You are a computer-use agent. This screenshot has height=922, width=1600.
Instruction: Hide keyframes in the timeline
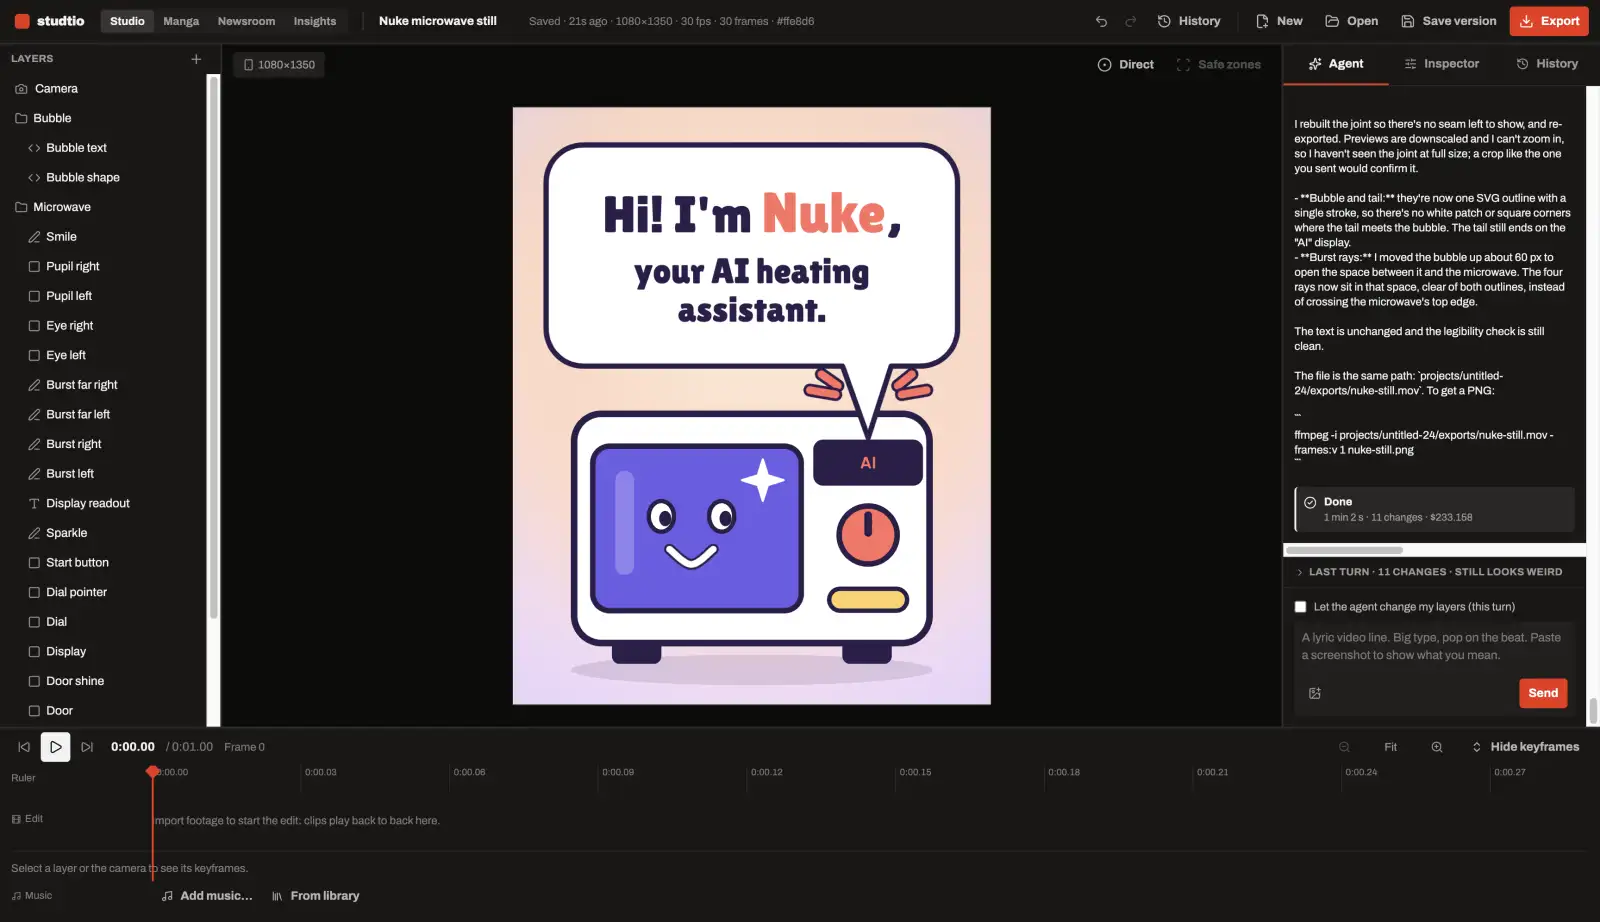1525,747
